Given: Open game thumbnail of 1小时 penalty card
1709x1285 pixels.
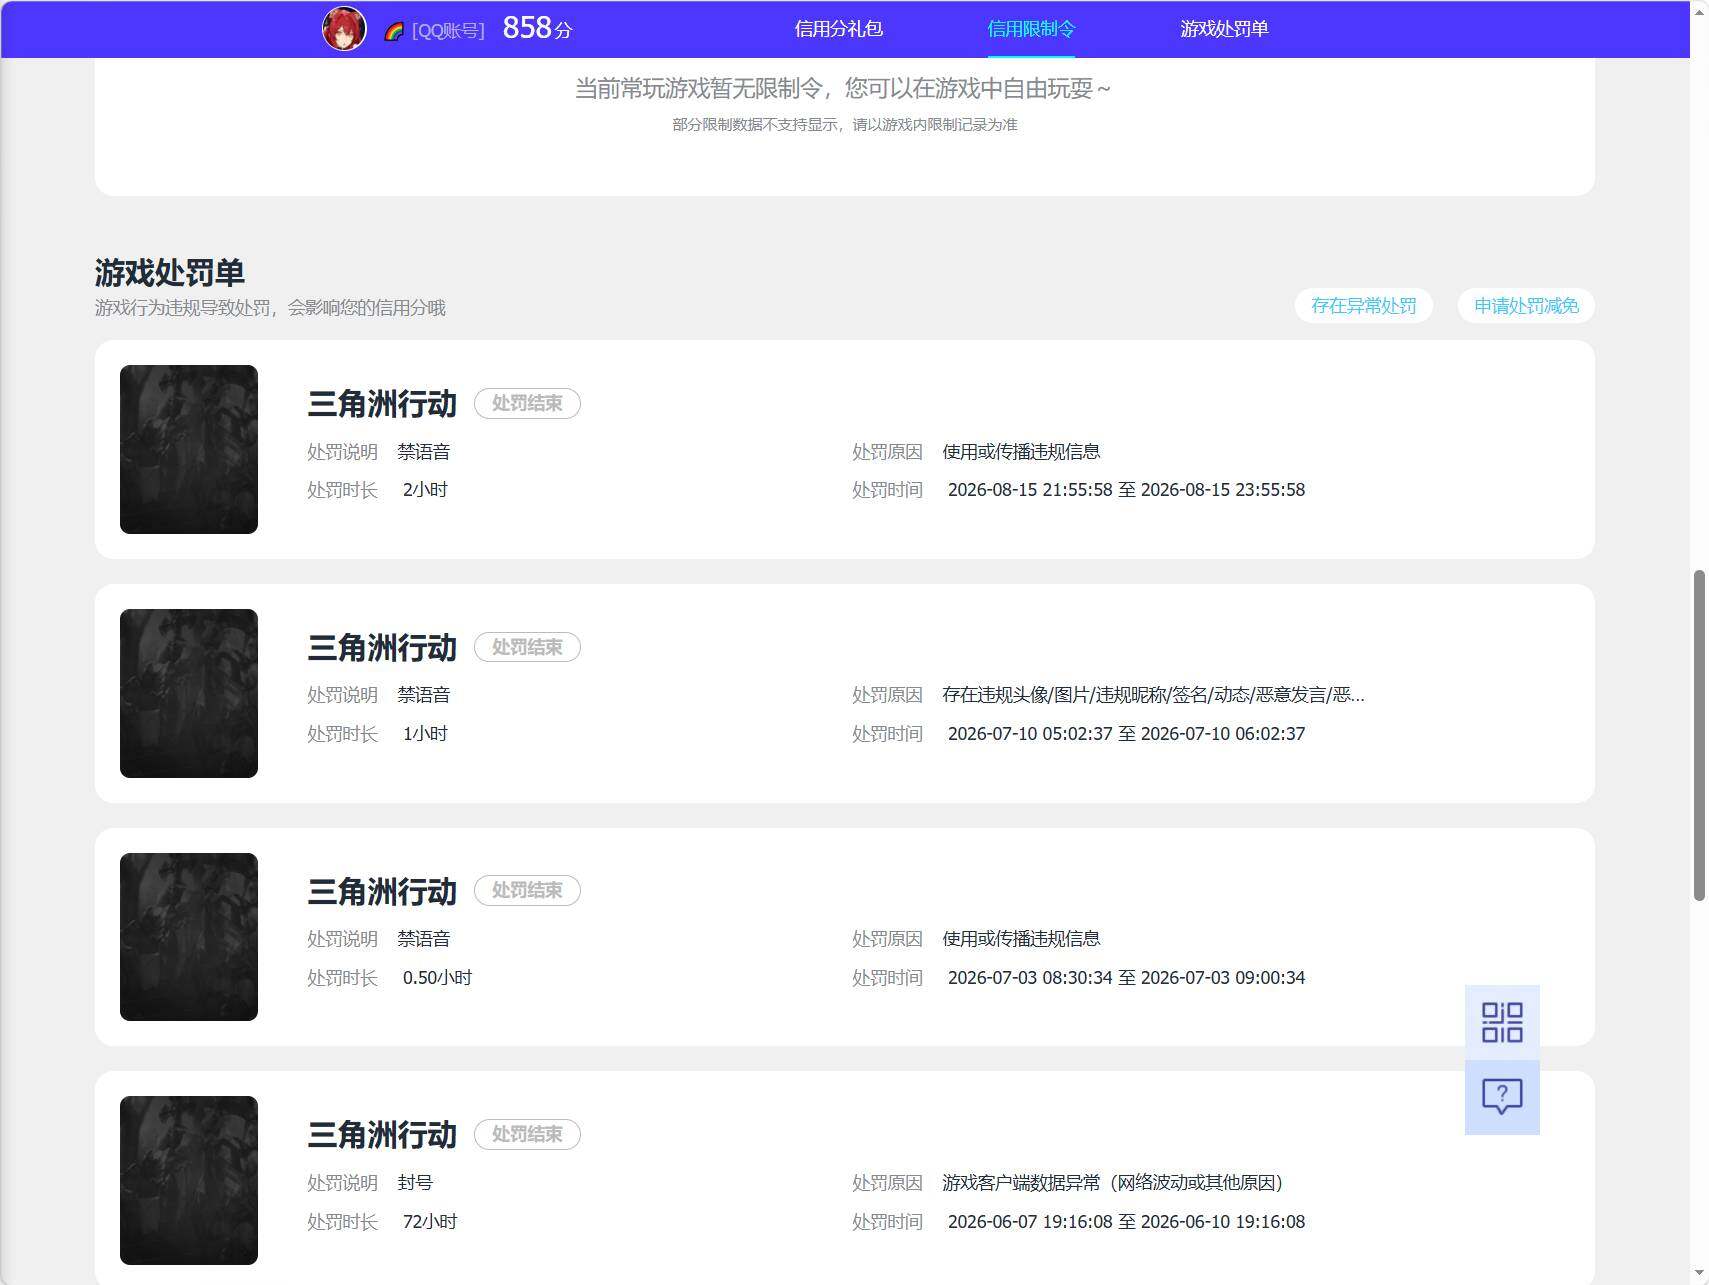Looking at the screenshot, I should point(189,693).
